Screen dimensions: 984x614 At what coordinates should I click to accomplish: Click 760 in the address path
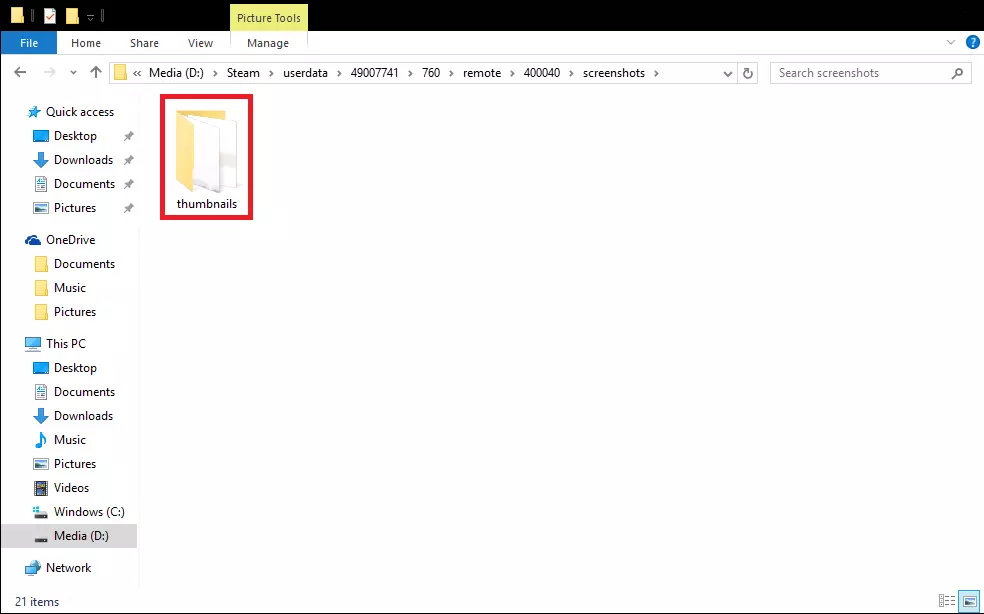[430, 73]
